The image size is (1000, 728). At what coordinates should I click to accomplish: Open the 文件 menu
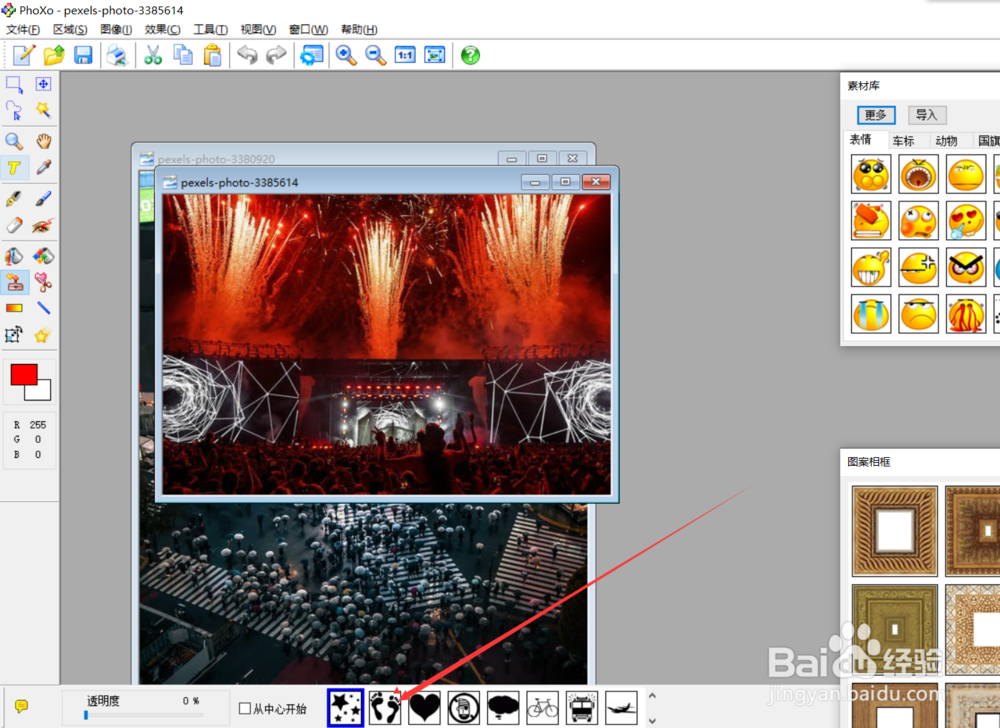coord(23,29)
